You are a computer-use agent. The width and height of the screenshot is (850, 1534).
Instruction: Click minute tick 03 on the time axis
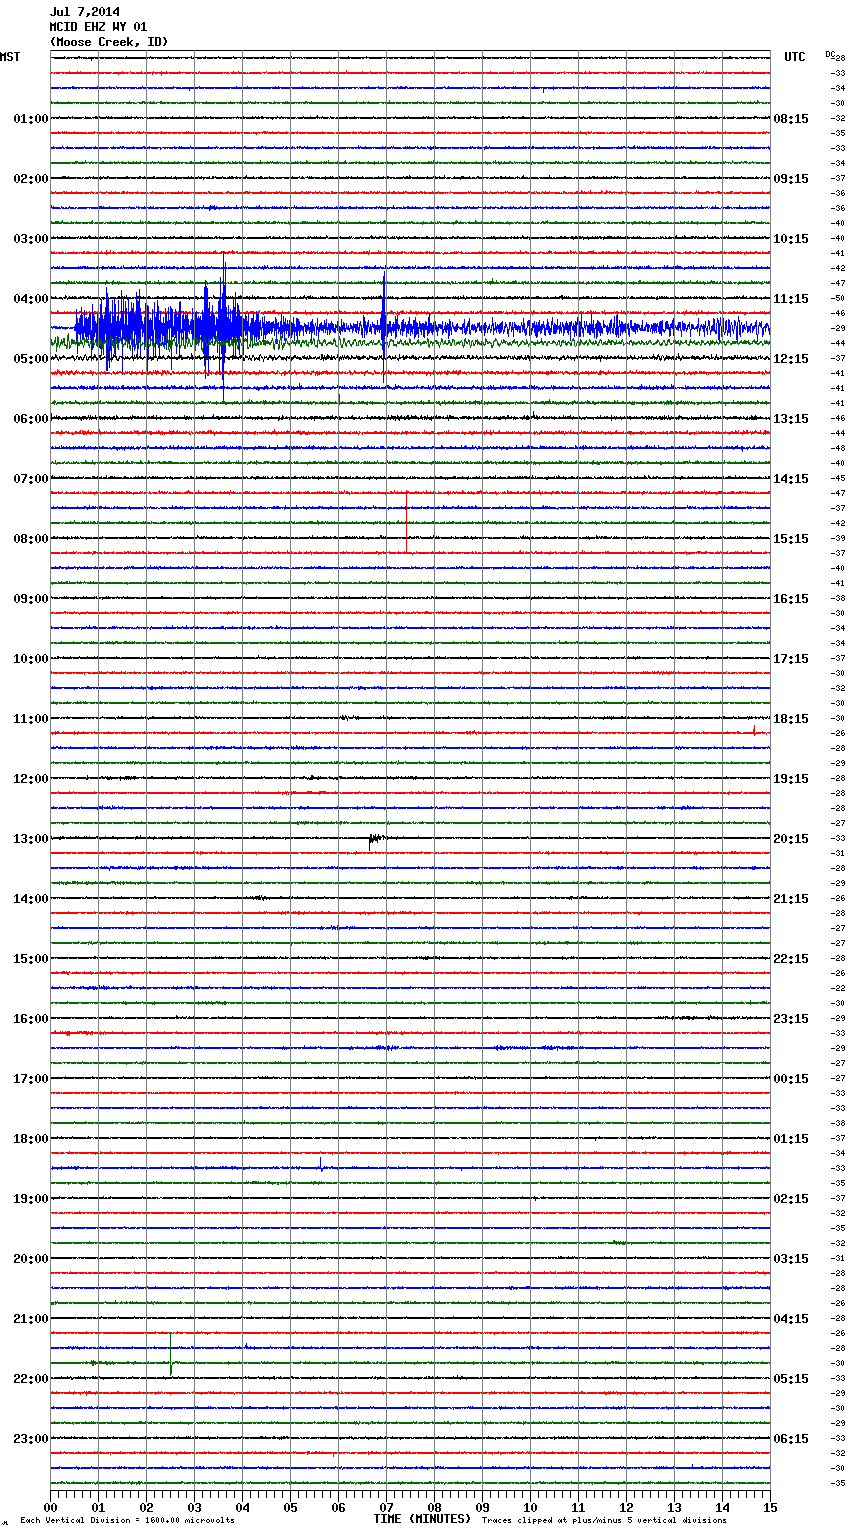(x=195, y=1507)
